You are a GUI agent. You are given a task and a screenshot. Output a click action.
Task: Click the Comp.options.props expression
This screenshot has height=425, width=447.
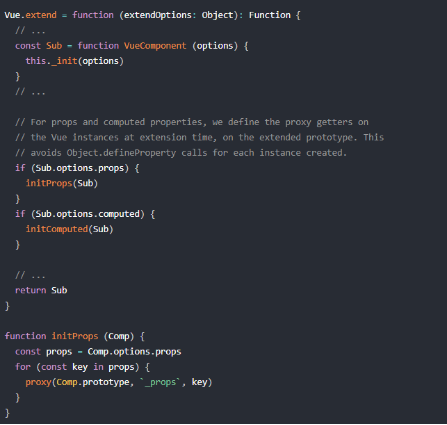(x=134, y=351)
